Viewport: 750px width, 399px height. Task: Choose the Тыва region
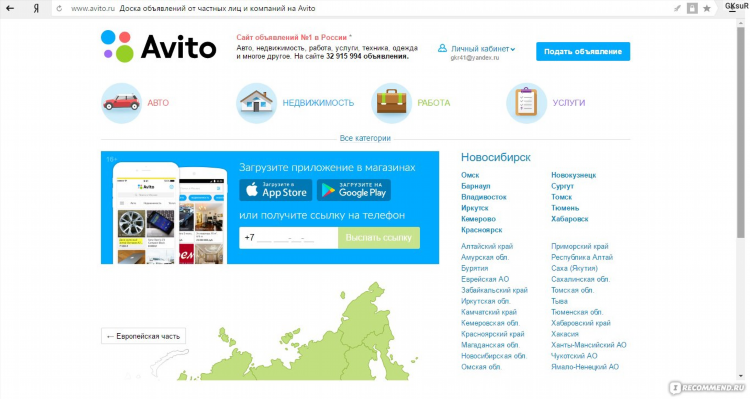559,301
